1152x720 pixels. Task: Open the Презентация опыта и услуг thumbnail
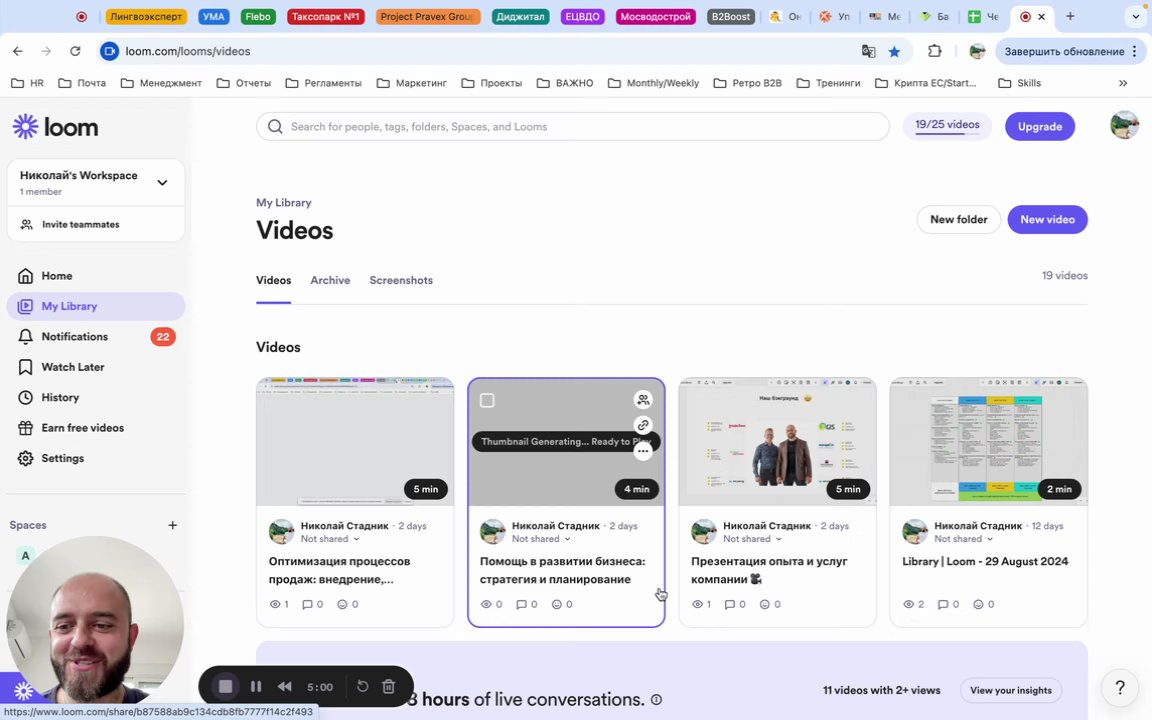pos(777,442)
